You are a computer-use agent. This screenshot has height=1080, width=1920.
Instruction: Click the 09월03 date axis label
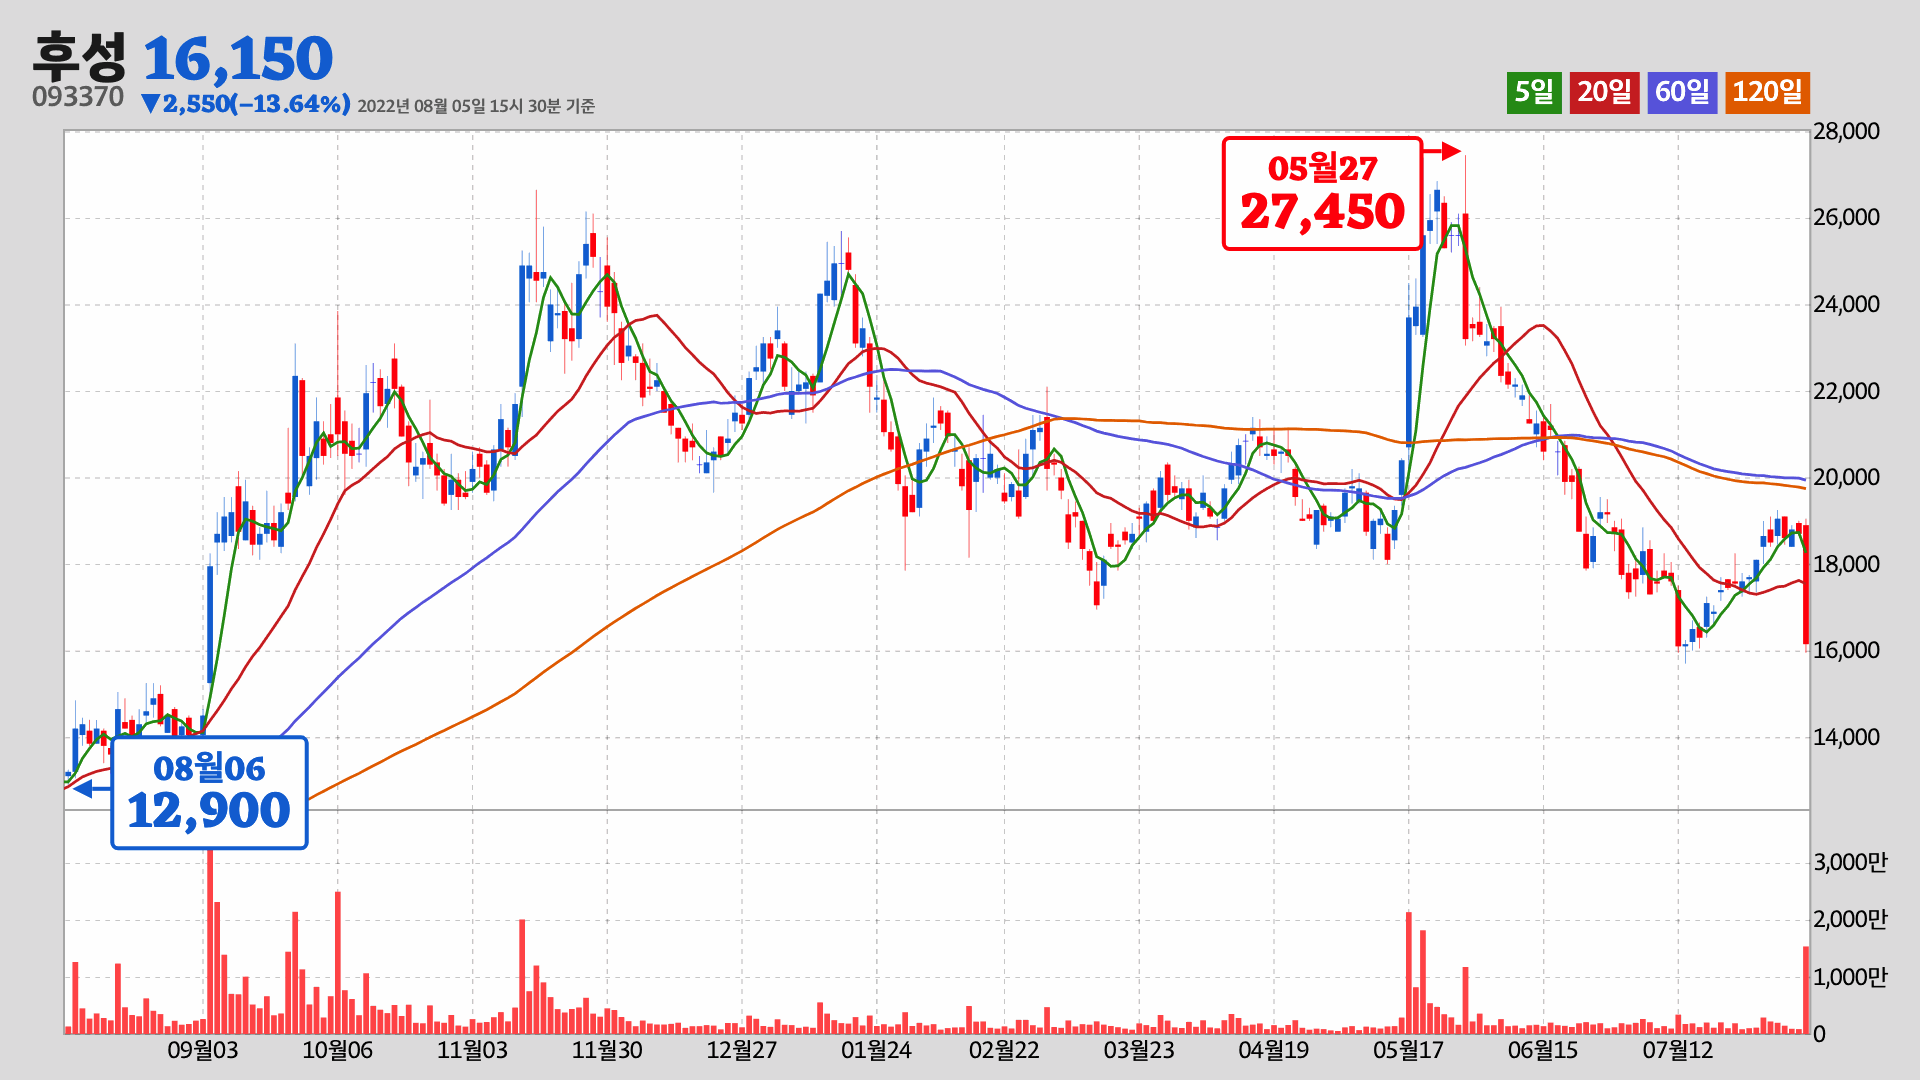(202, 1050)
